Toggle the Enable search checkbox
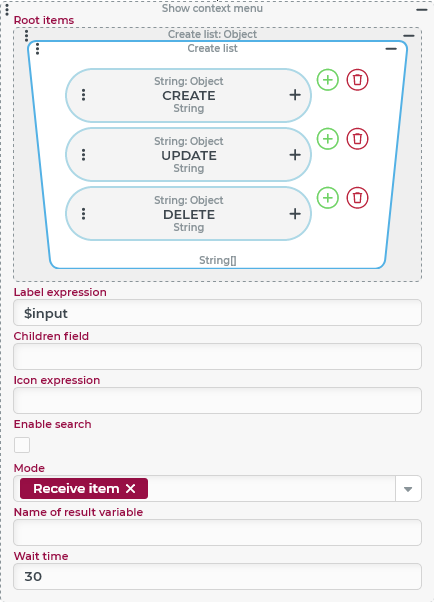 (22, 445)
